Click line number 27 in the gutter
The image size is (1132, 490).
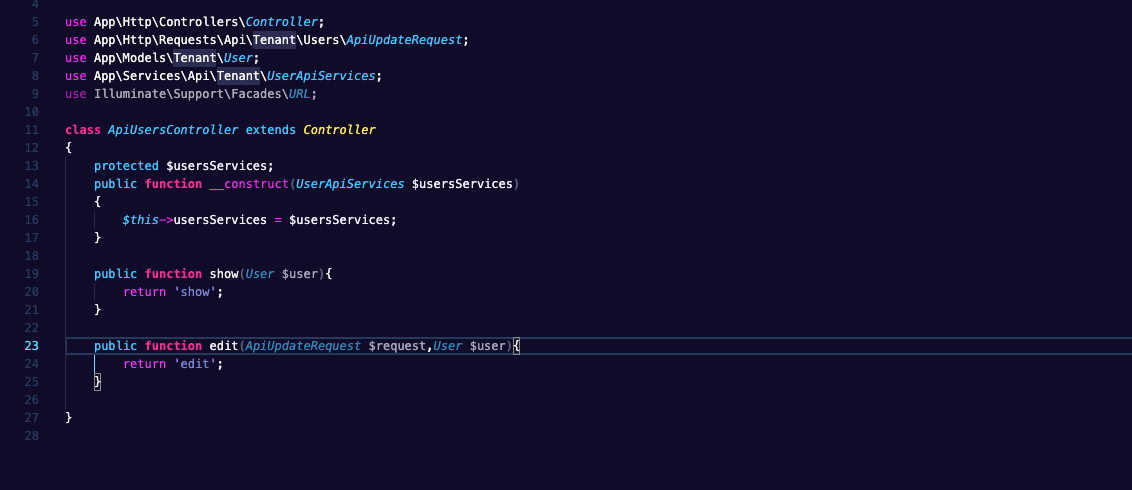(31, 417)
